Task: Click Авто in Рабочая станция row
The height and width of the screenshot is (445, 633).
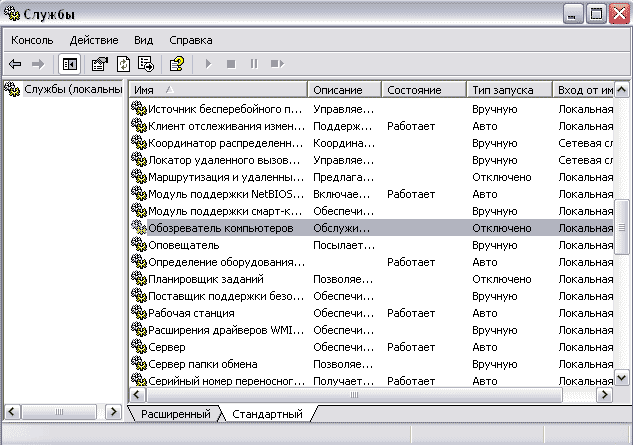Action: (x=484, y=313)
